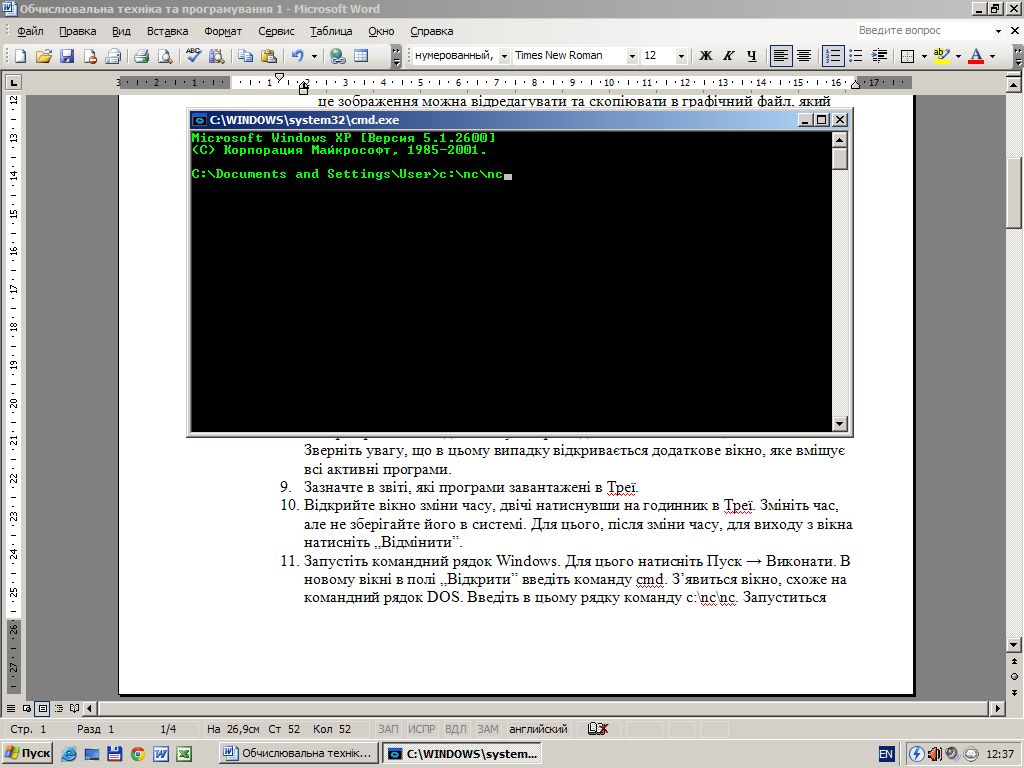Toggle italic (К) formatting
1024x768 pixels.
tap(729, 56)
